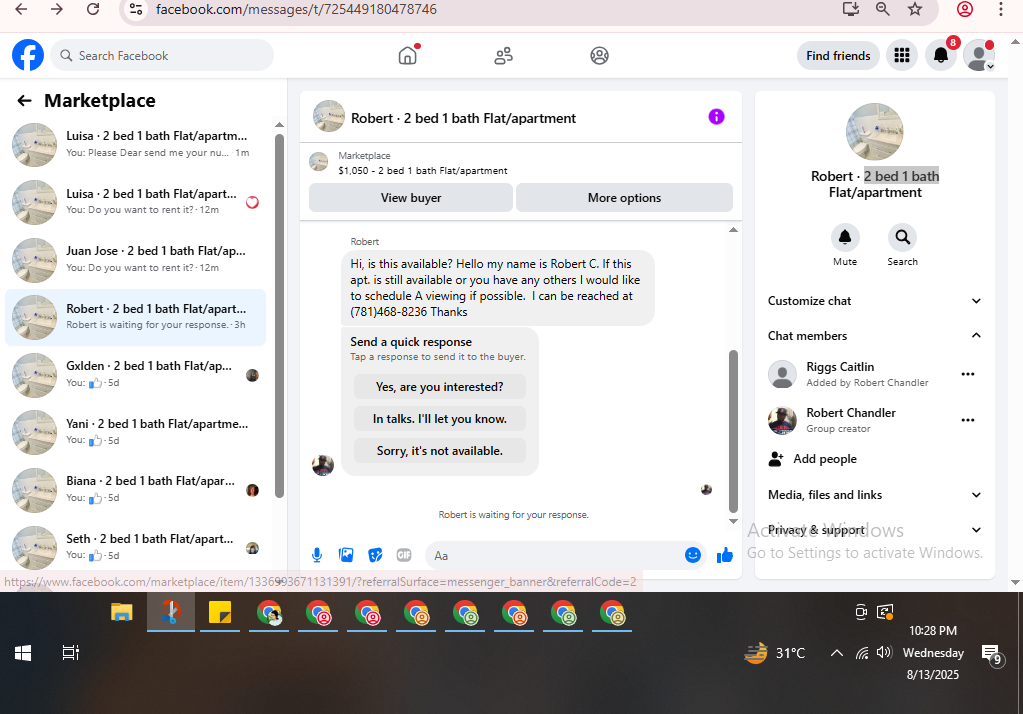This screenshot has height=714, width=1023.
Task: Open Windows Start menu
Action: [23, 653]
